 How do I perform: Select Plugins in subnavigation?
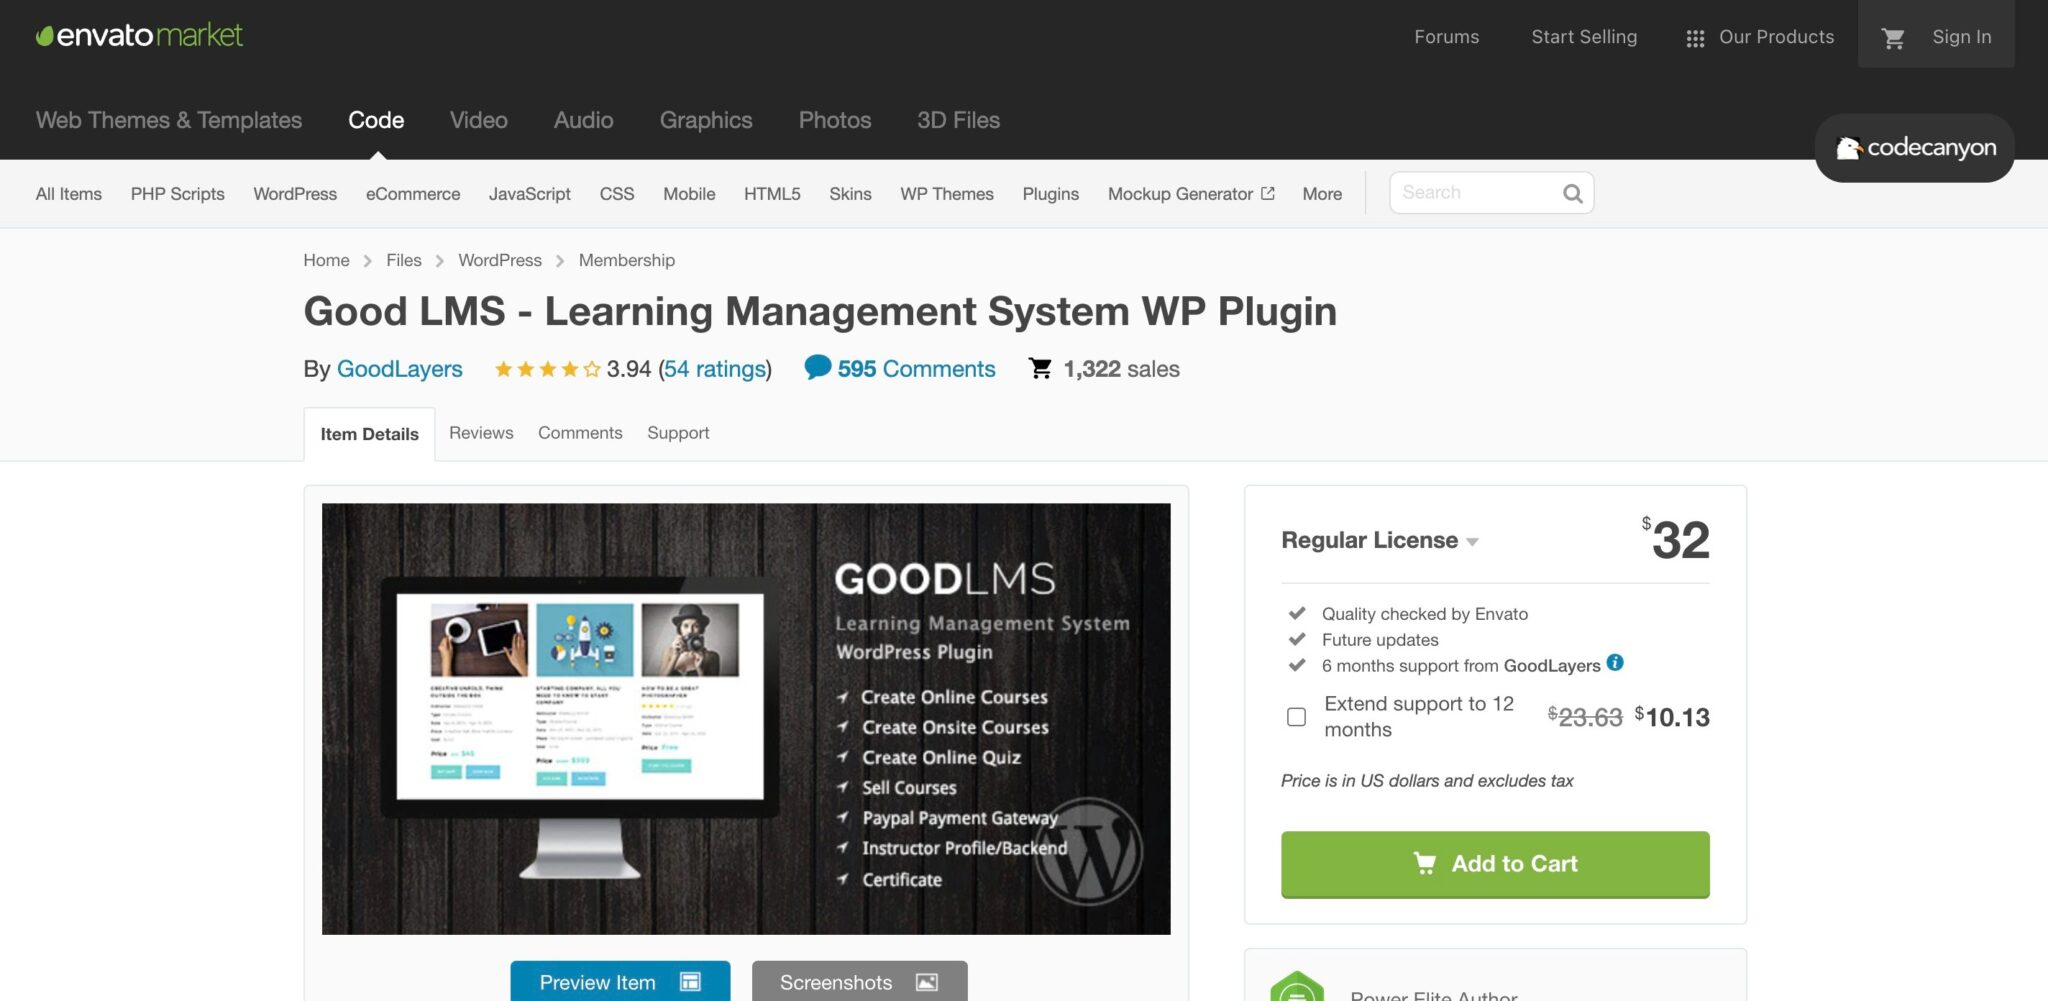click(x=1050, y=194)
